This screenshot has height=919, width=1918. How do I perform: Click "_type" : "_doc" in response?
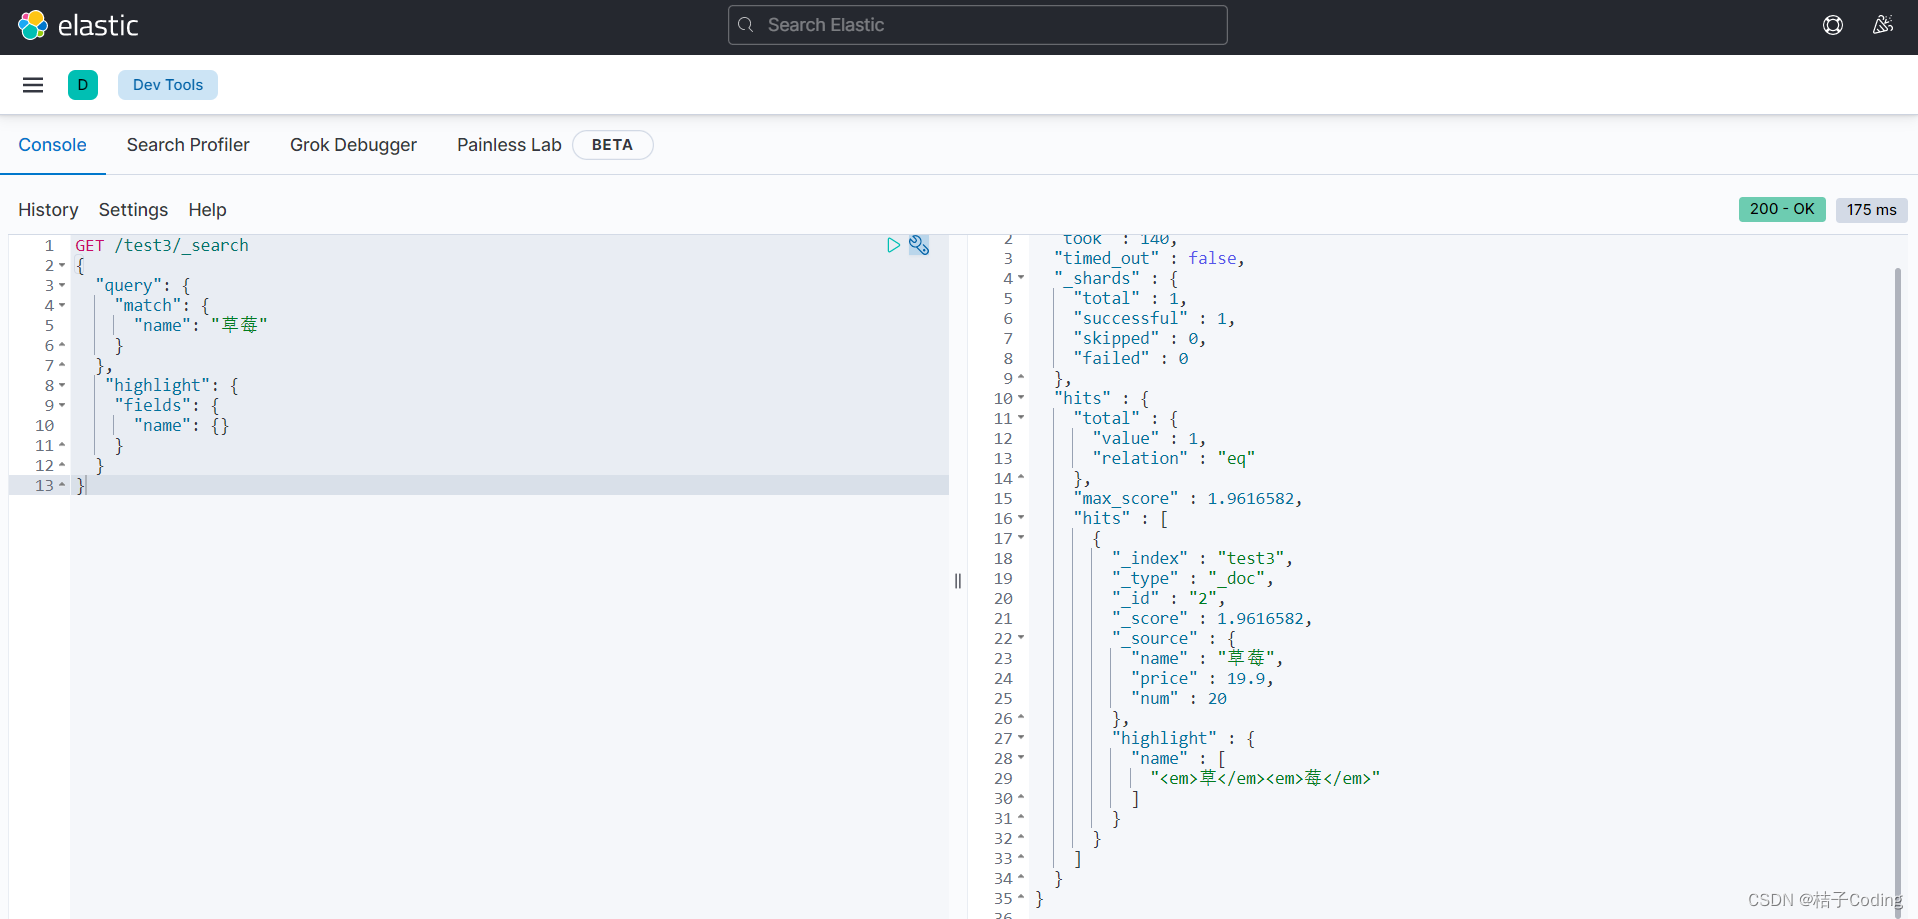coord(1193,578)
